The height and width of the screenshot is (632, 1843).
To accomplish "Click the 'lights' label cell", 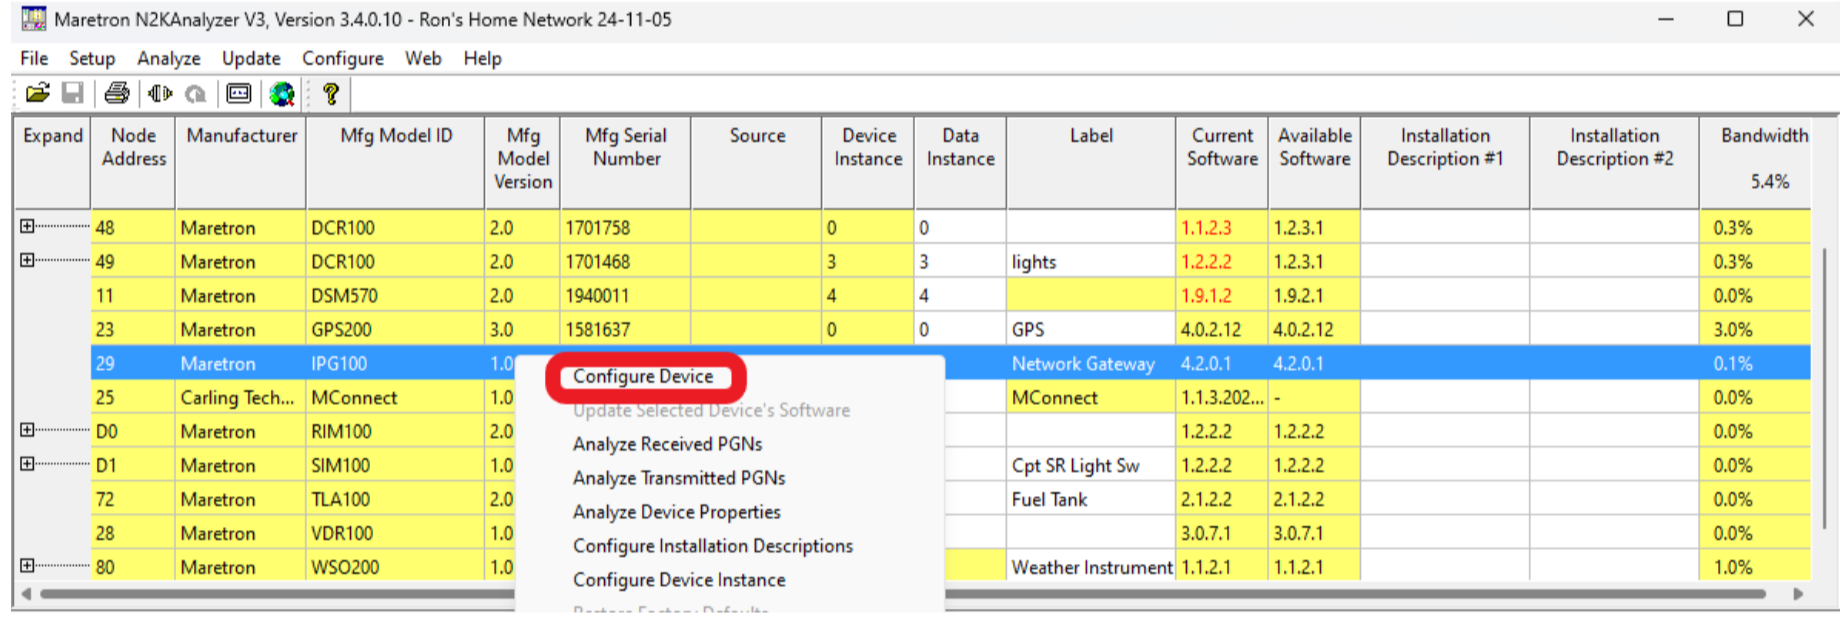I will pos(1091,262).
